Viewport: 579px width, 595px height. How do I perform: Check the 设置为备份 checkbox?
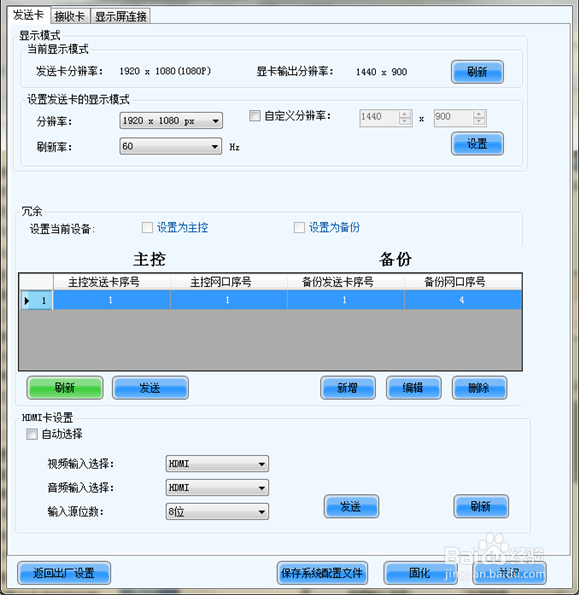pos(299,228)
